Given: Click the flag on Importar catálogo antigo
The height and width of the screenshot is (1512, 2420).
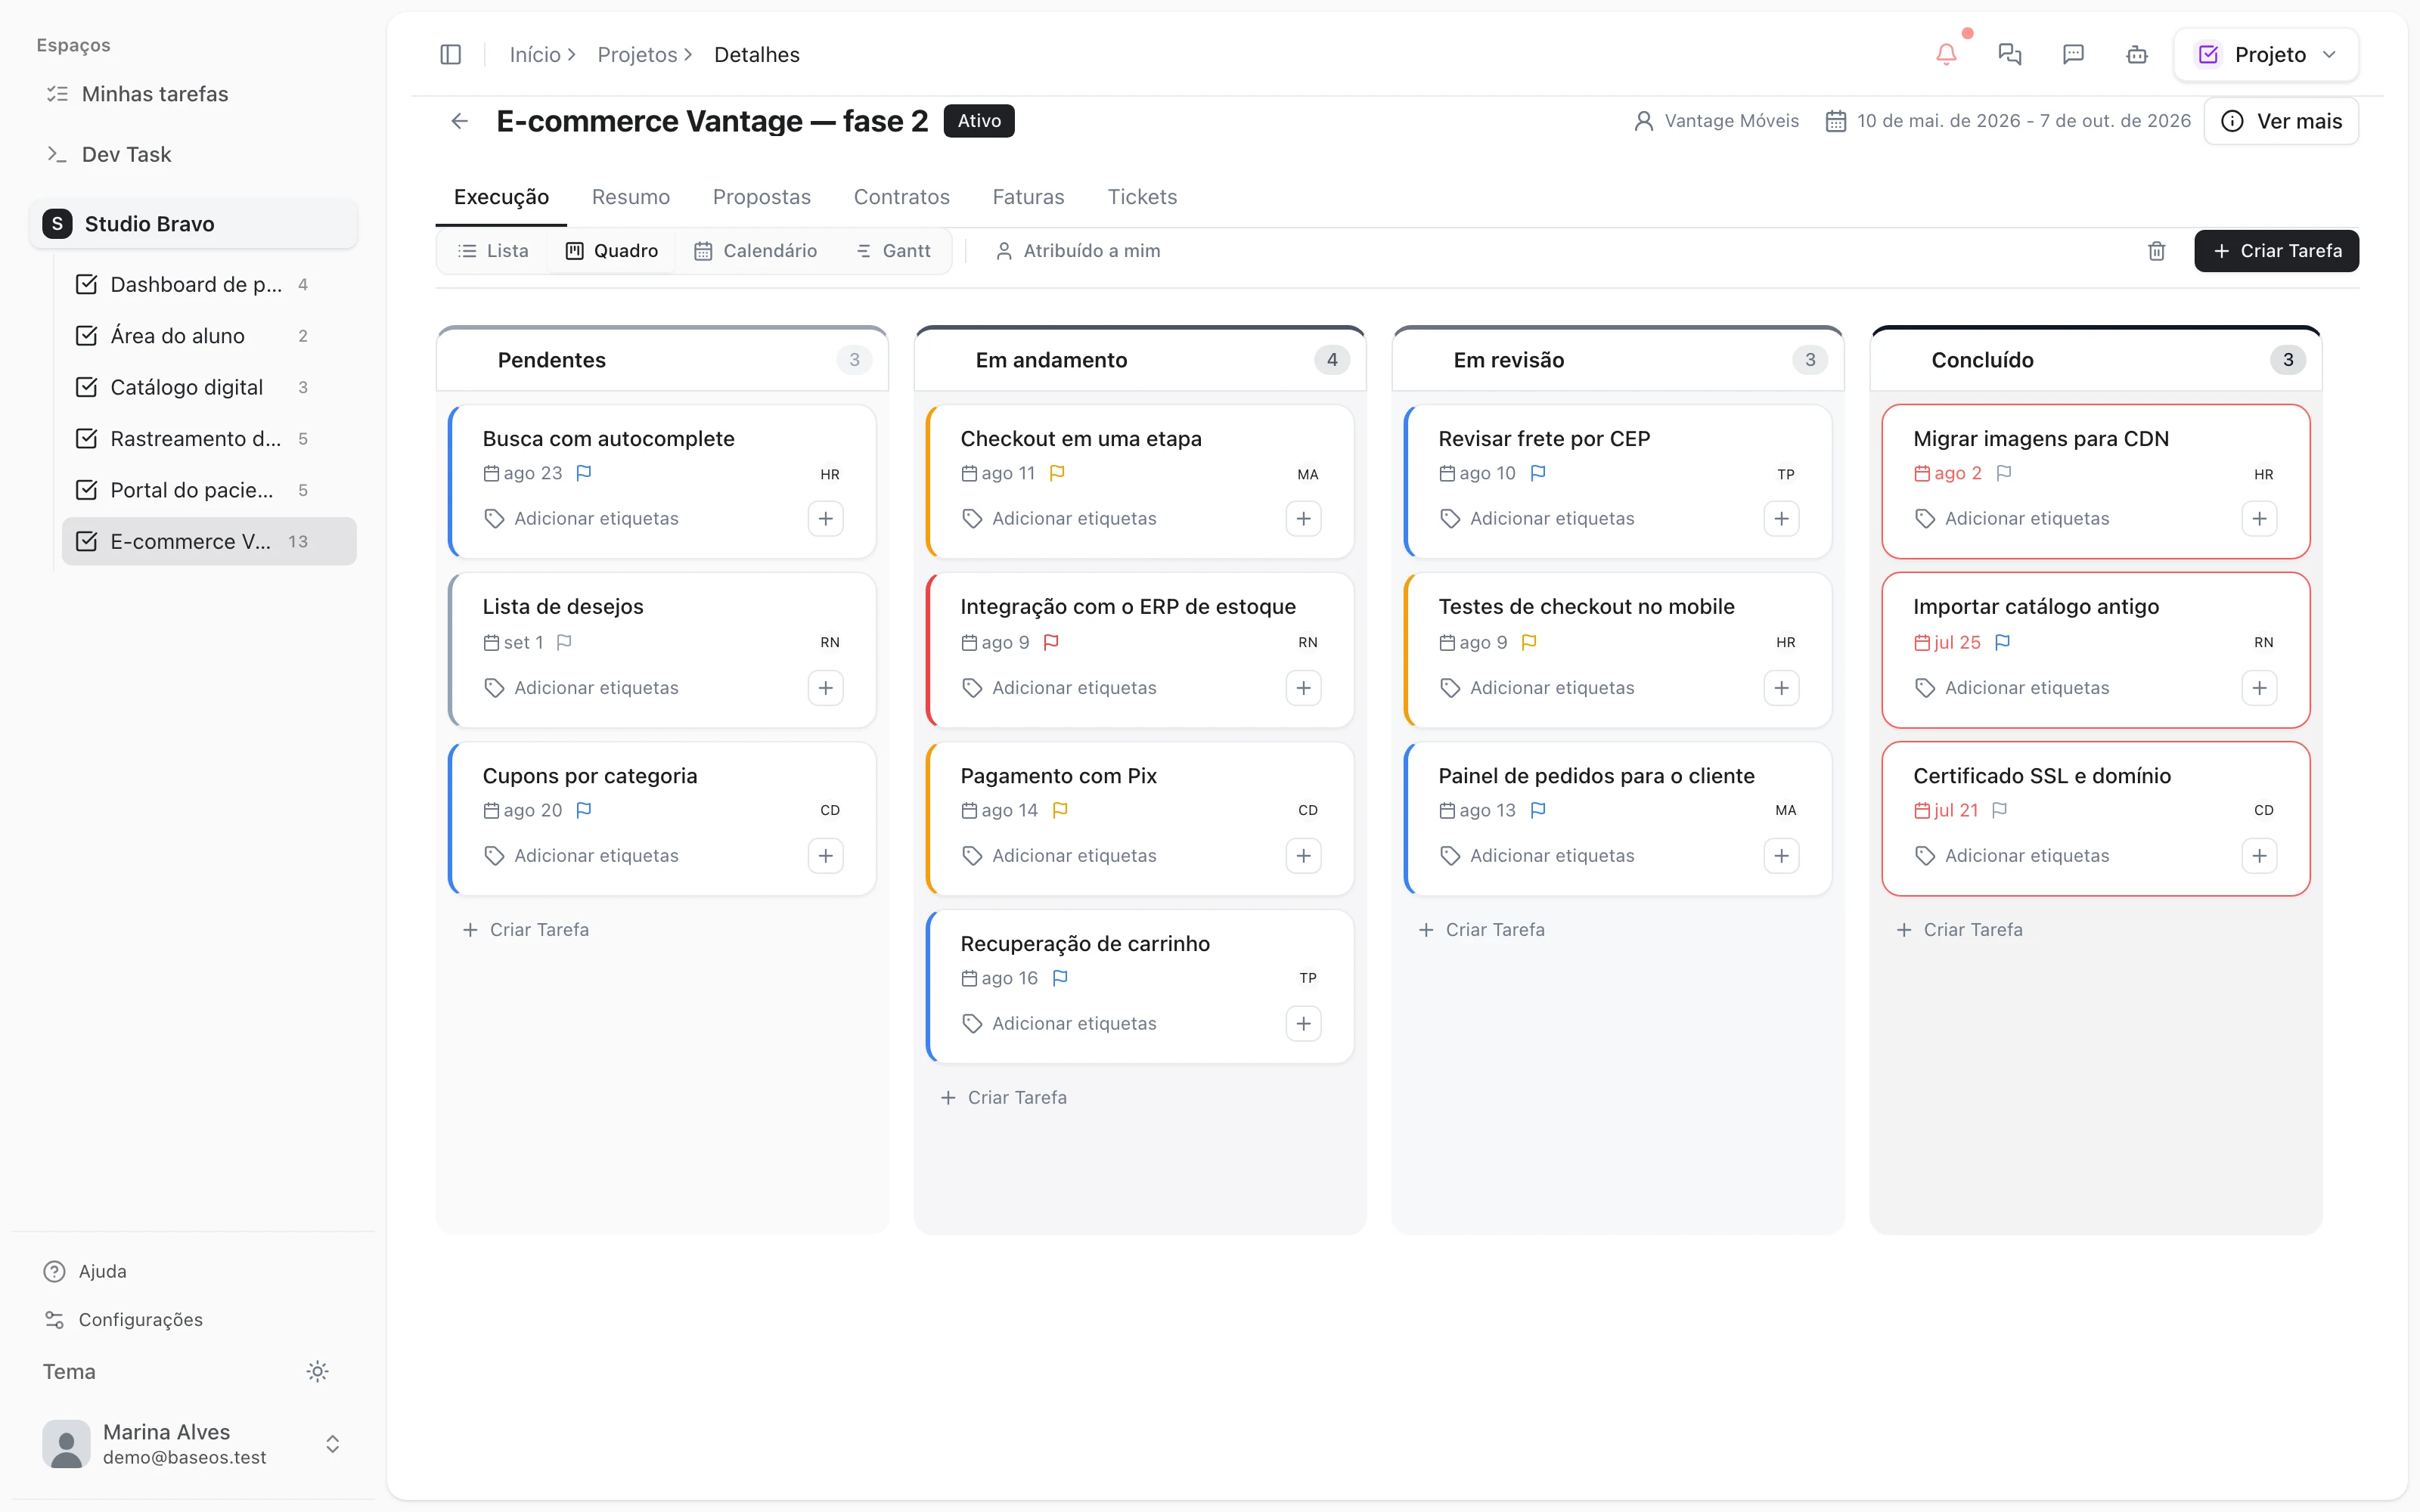Looking at the screenshot, I should pos(2002,642).
